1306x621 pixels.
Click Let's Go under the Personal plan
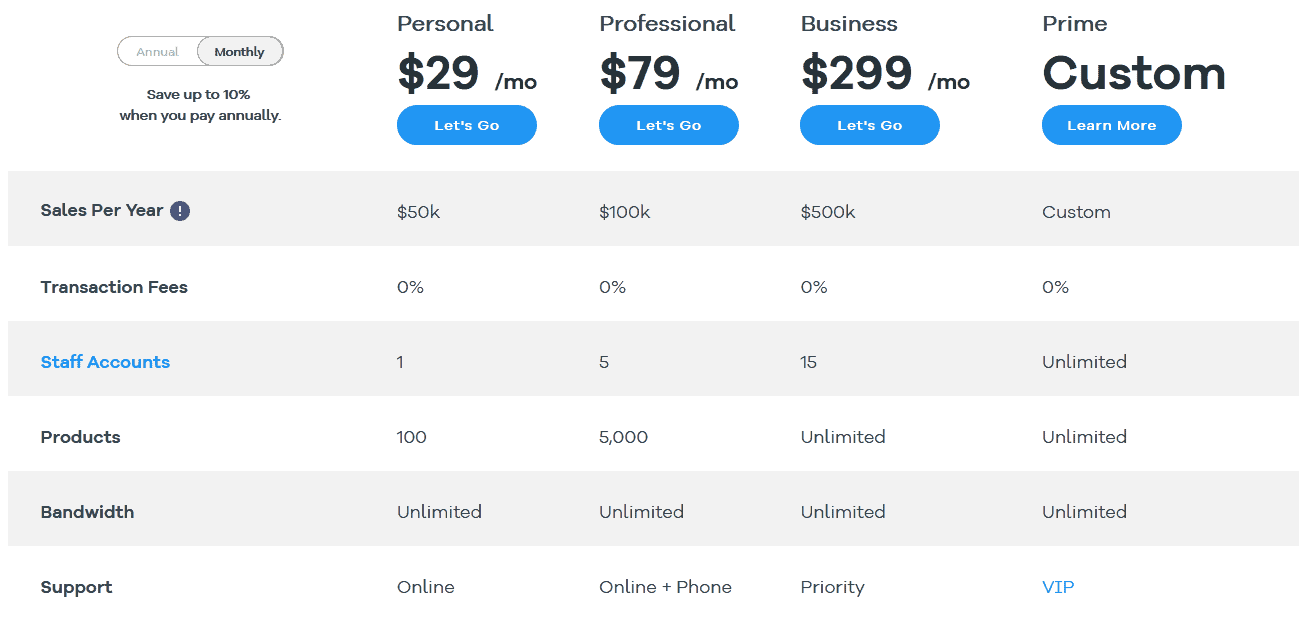466,125
